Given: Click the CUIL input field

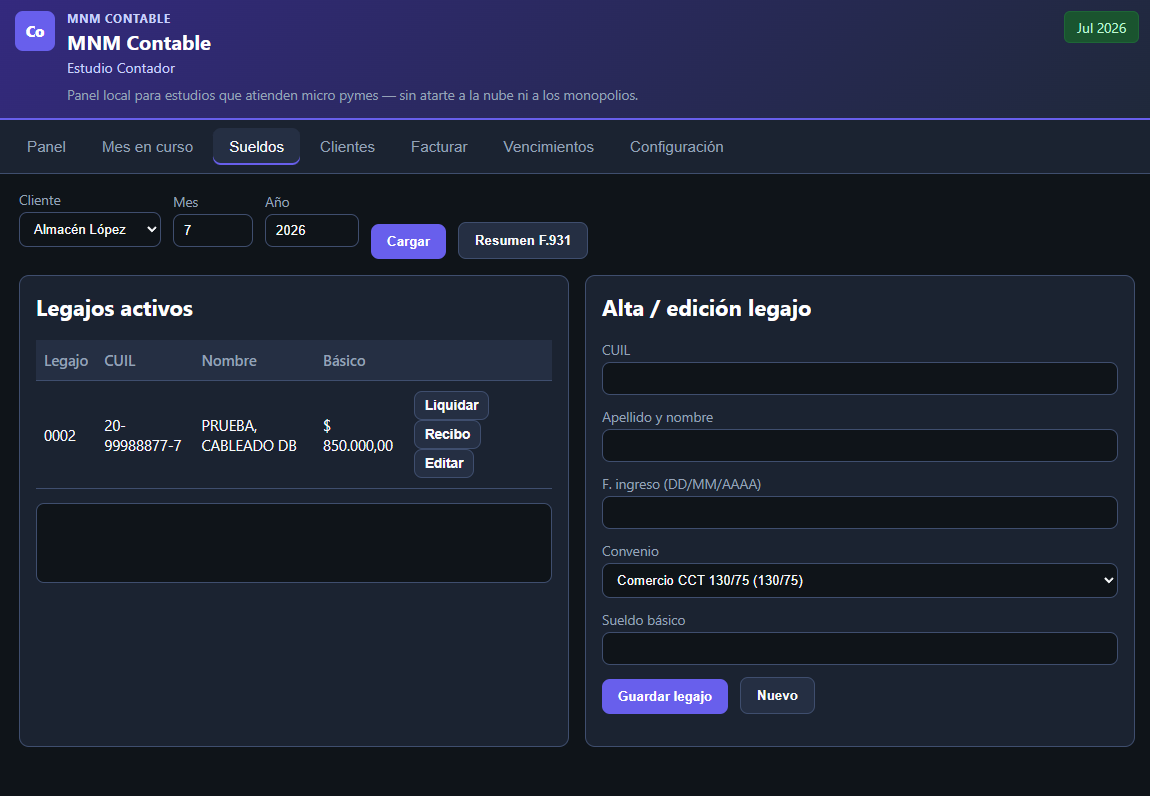Looking at the screenshot, I should tap(860, 379).
